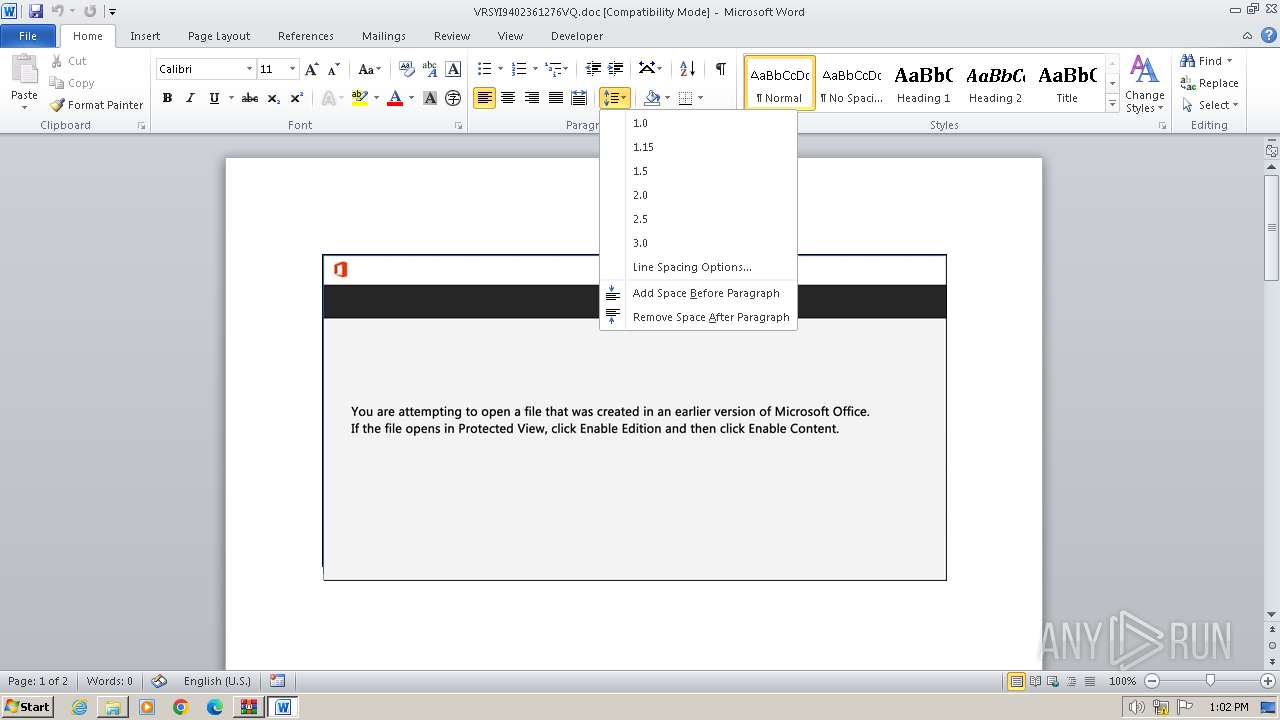Viewport: 1280px width, 720px height.
Task: Open the font size dropdown
Action: pyautogui.click(x=292, y=69)
